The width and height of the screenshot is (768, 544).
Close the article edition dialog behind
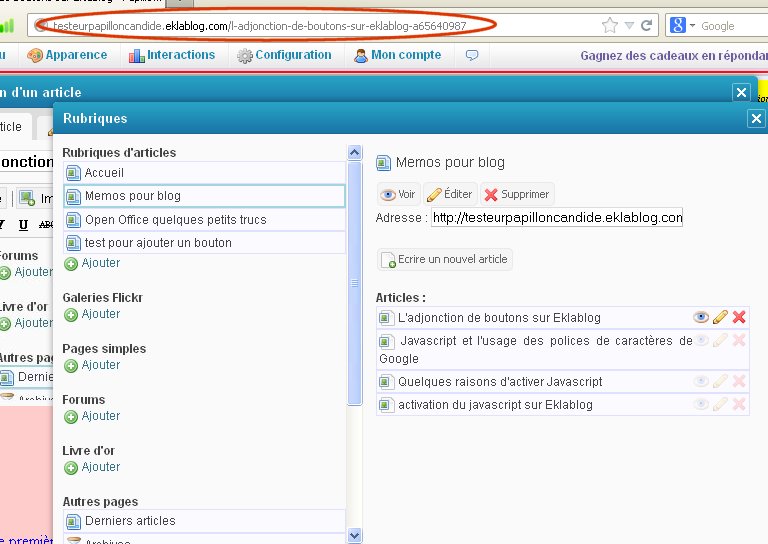(x=742, y=92)
